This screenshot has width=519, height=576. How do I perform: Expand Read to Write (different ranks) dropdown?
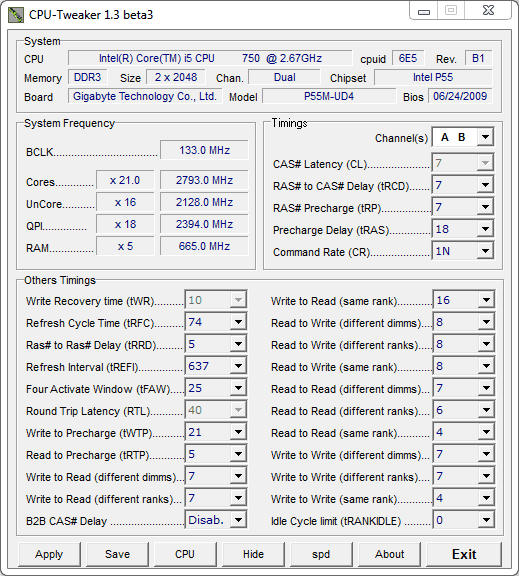(x=486, y=344)
